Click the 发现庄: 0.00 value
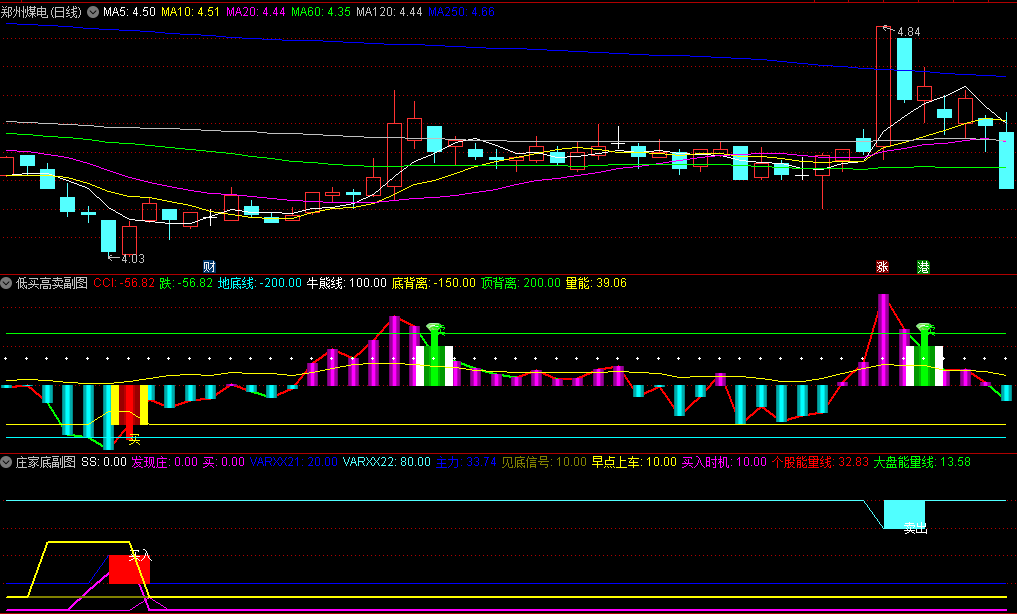This screenshot has width=1017, height=614. pos(164,462)
